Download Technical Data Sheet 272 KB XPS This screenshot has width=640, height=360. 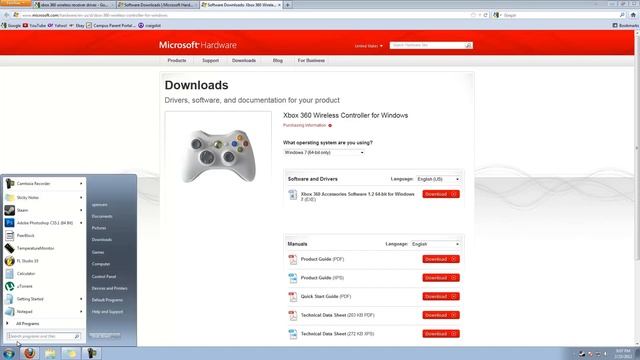point(441,334)
